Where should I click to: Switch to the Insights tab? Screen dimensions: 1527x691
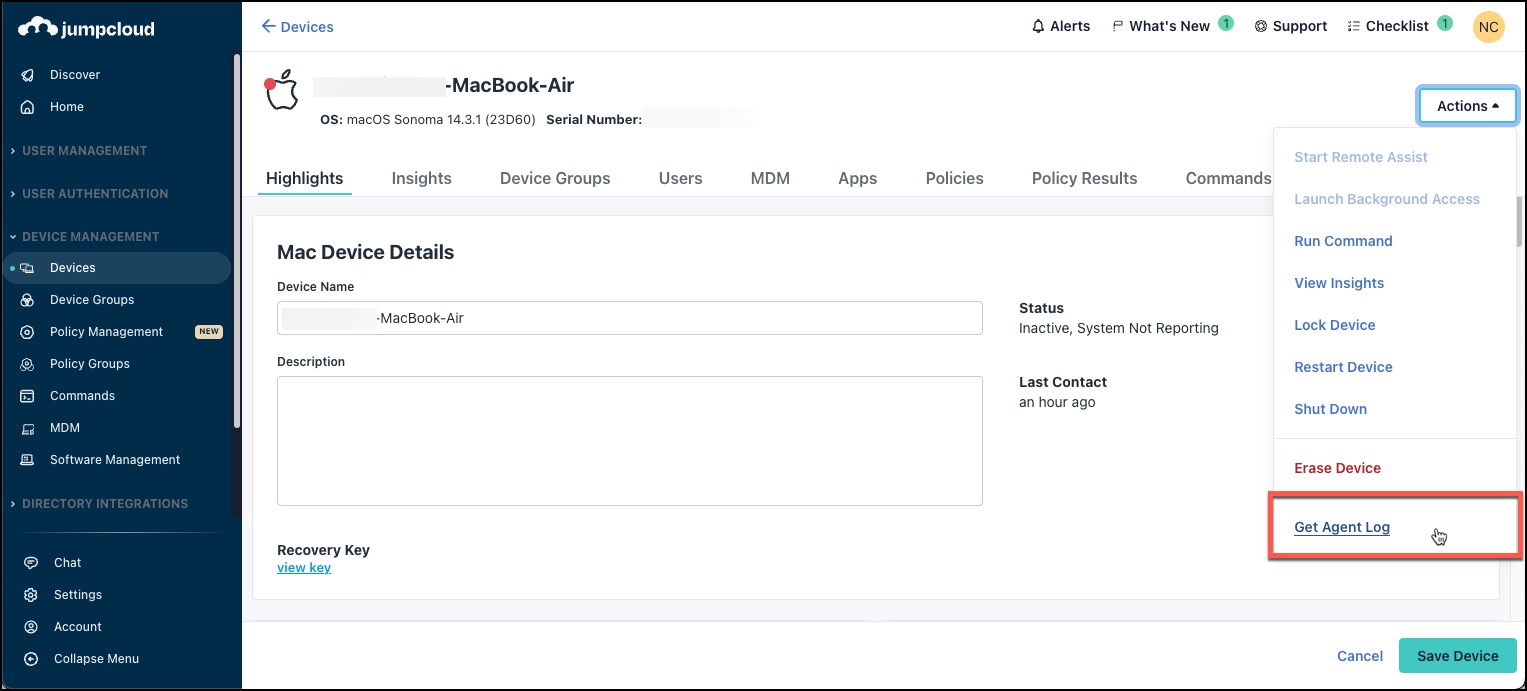(x=421, y=179)
